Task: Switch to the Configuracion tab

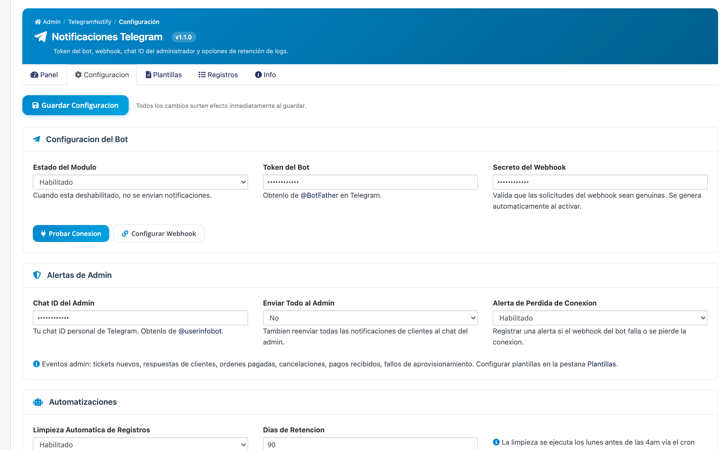Action: [102, 74]
